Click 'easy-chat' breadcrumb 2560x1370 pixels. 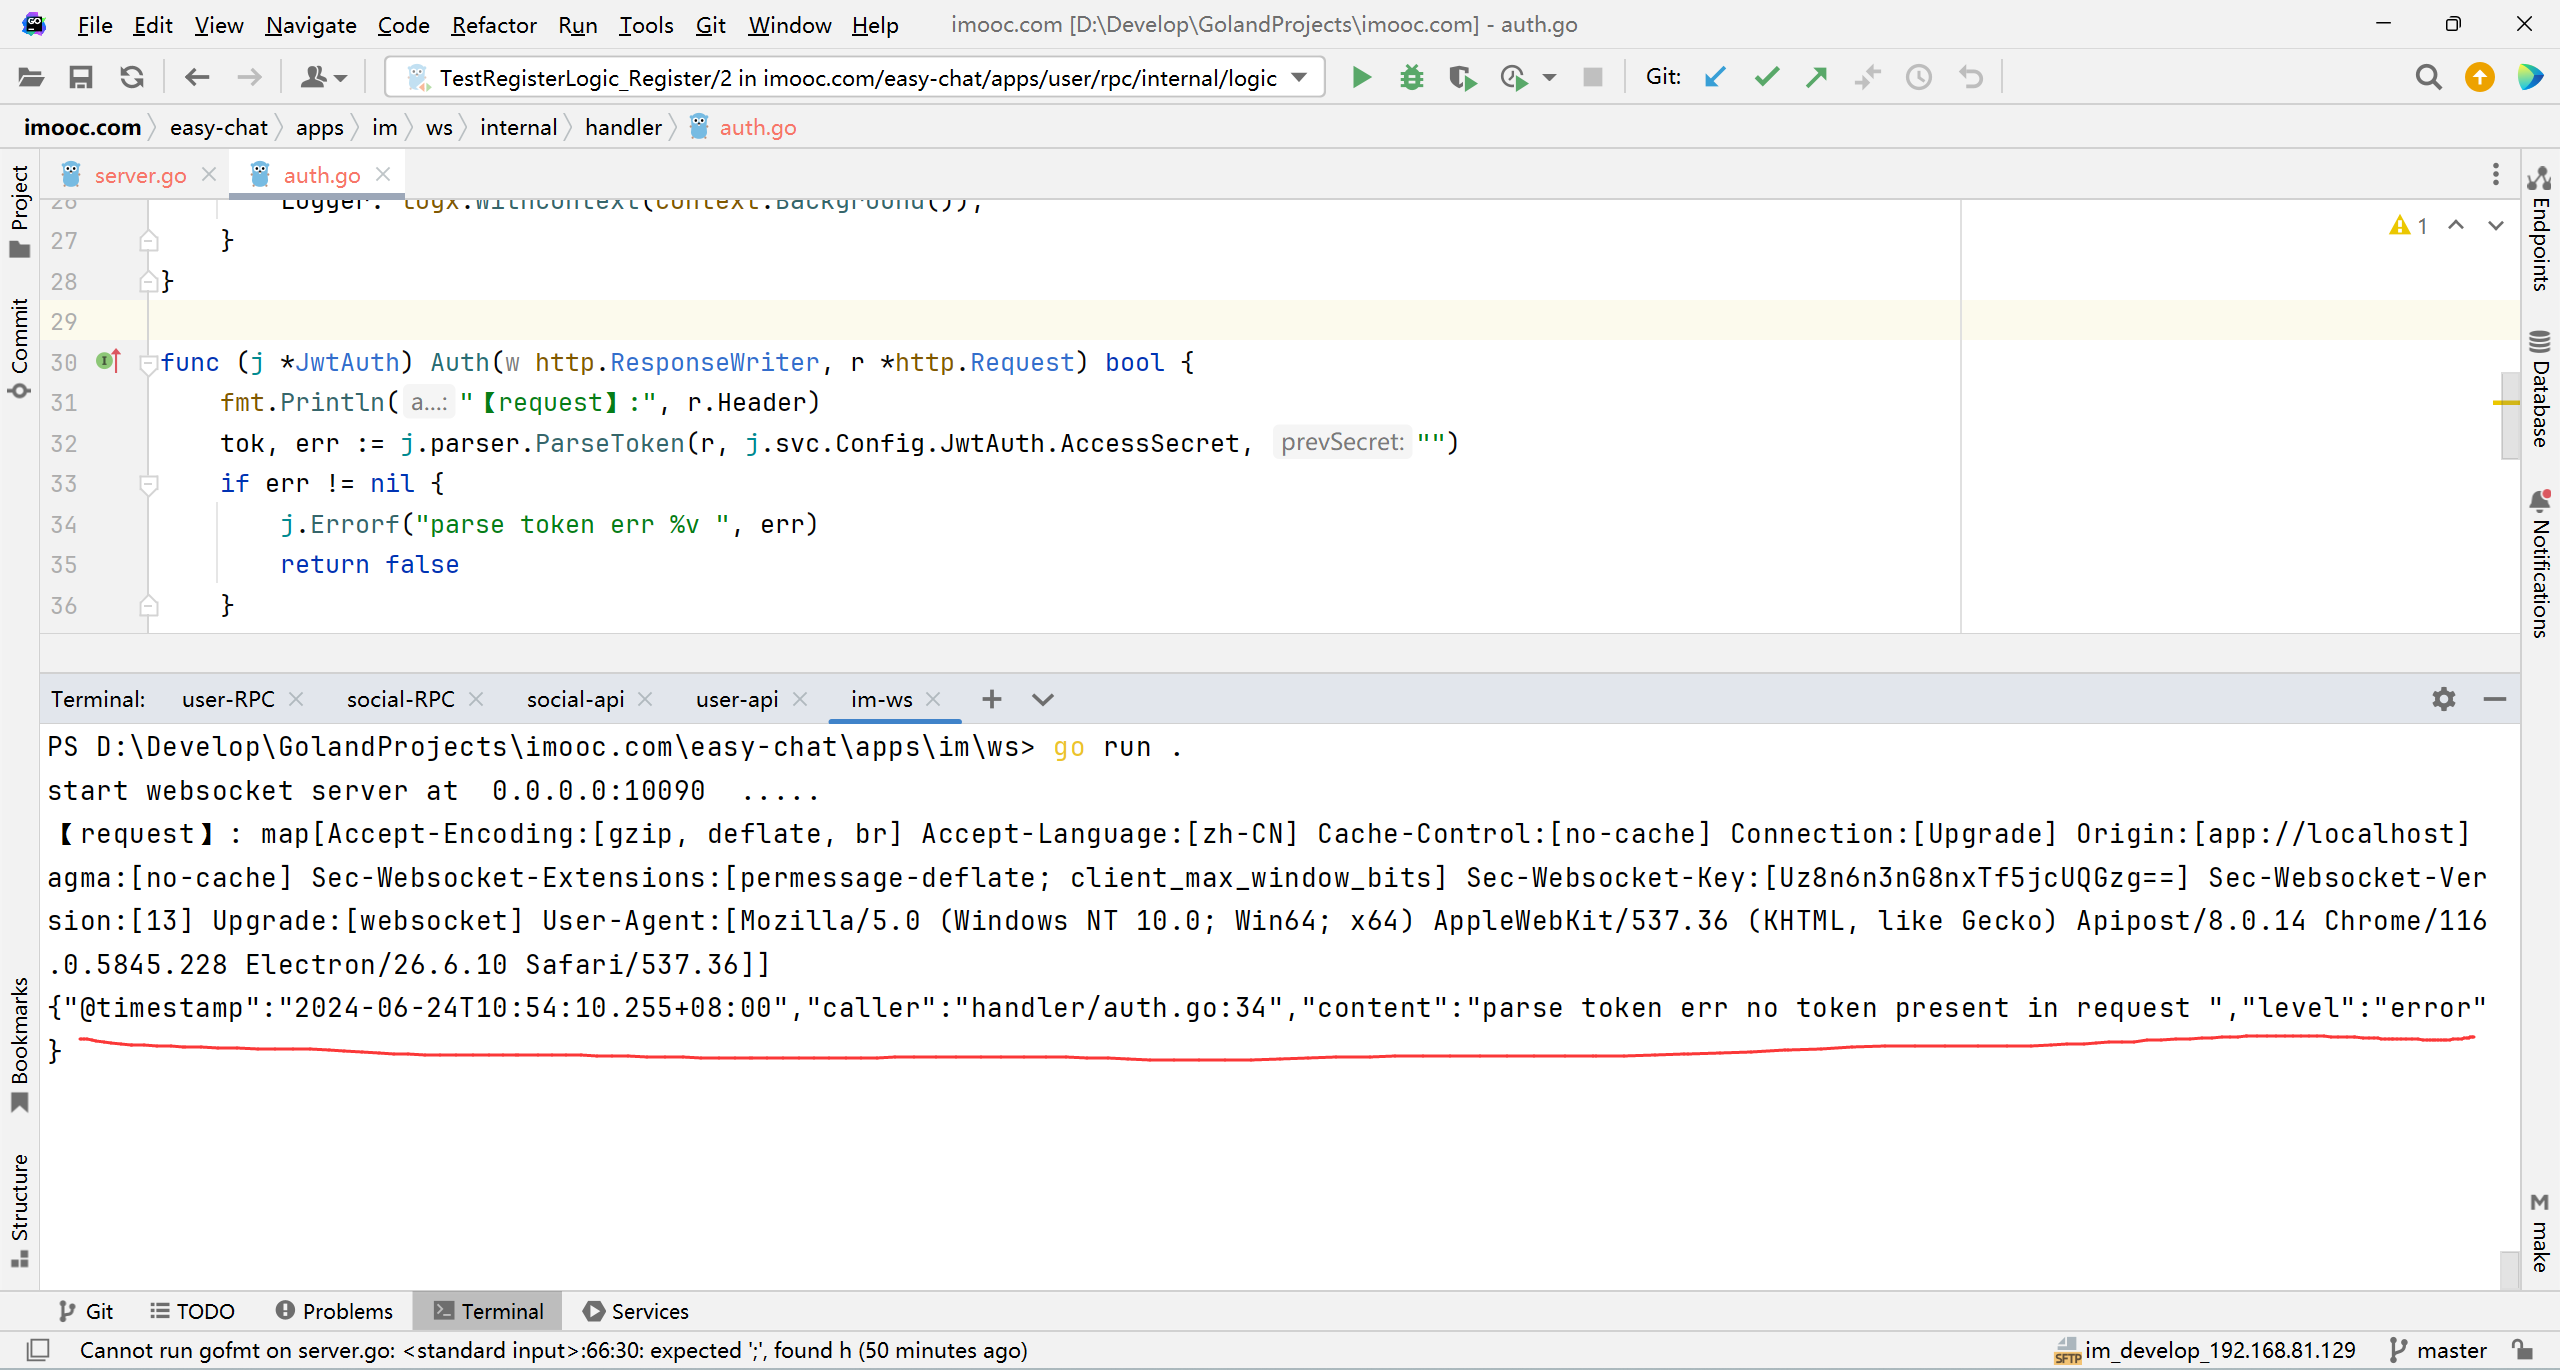(x=219, y=127)
